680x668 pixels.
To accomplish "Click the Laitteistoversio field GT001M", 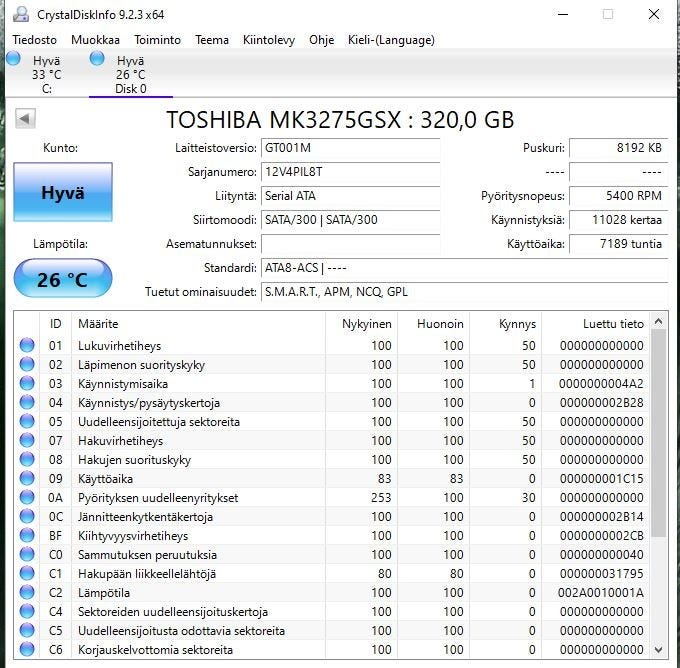I will tap(350, 148).
